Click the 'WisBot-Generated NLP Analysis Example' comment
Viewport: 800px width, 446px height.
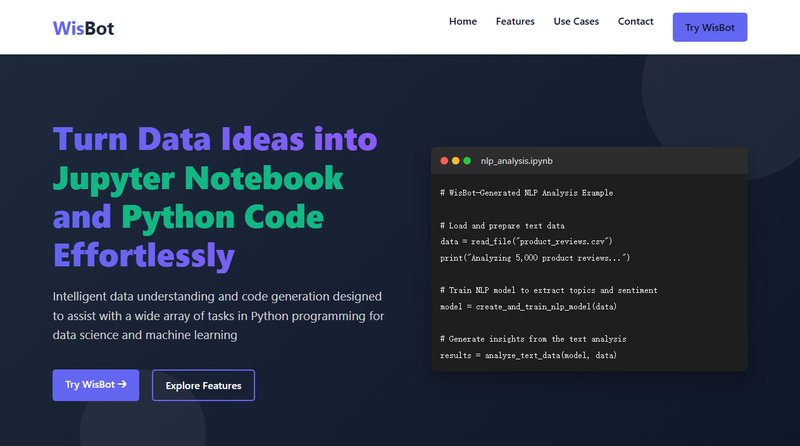[527, 193]
